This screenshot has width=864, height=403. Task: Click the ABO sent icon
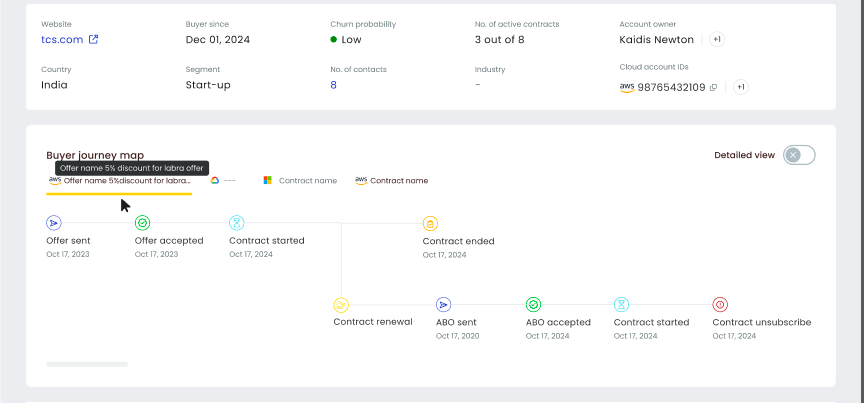[444, 305]
